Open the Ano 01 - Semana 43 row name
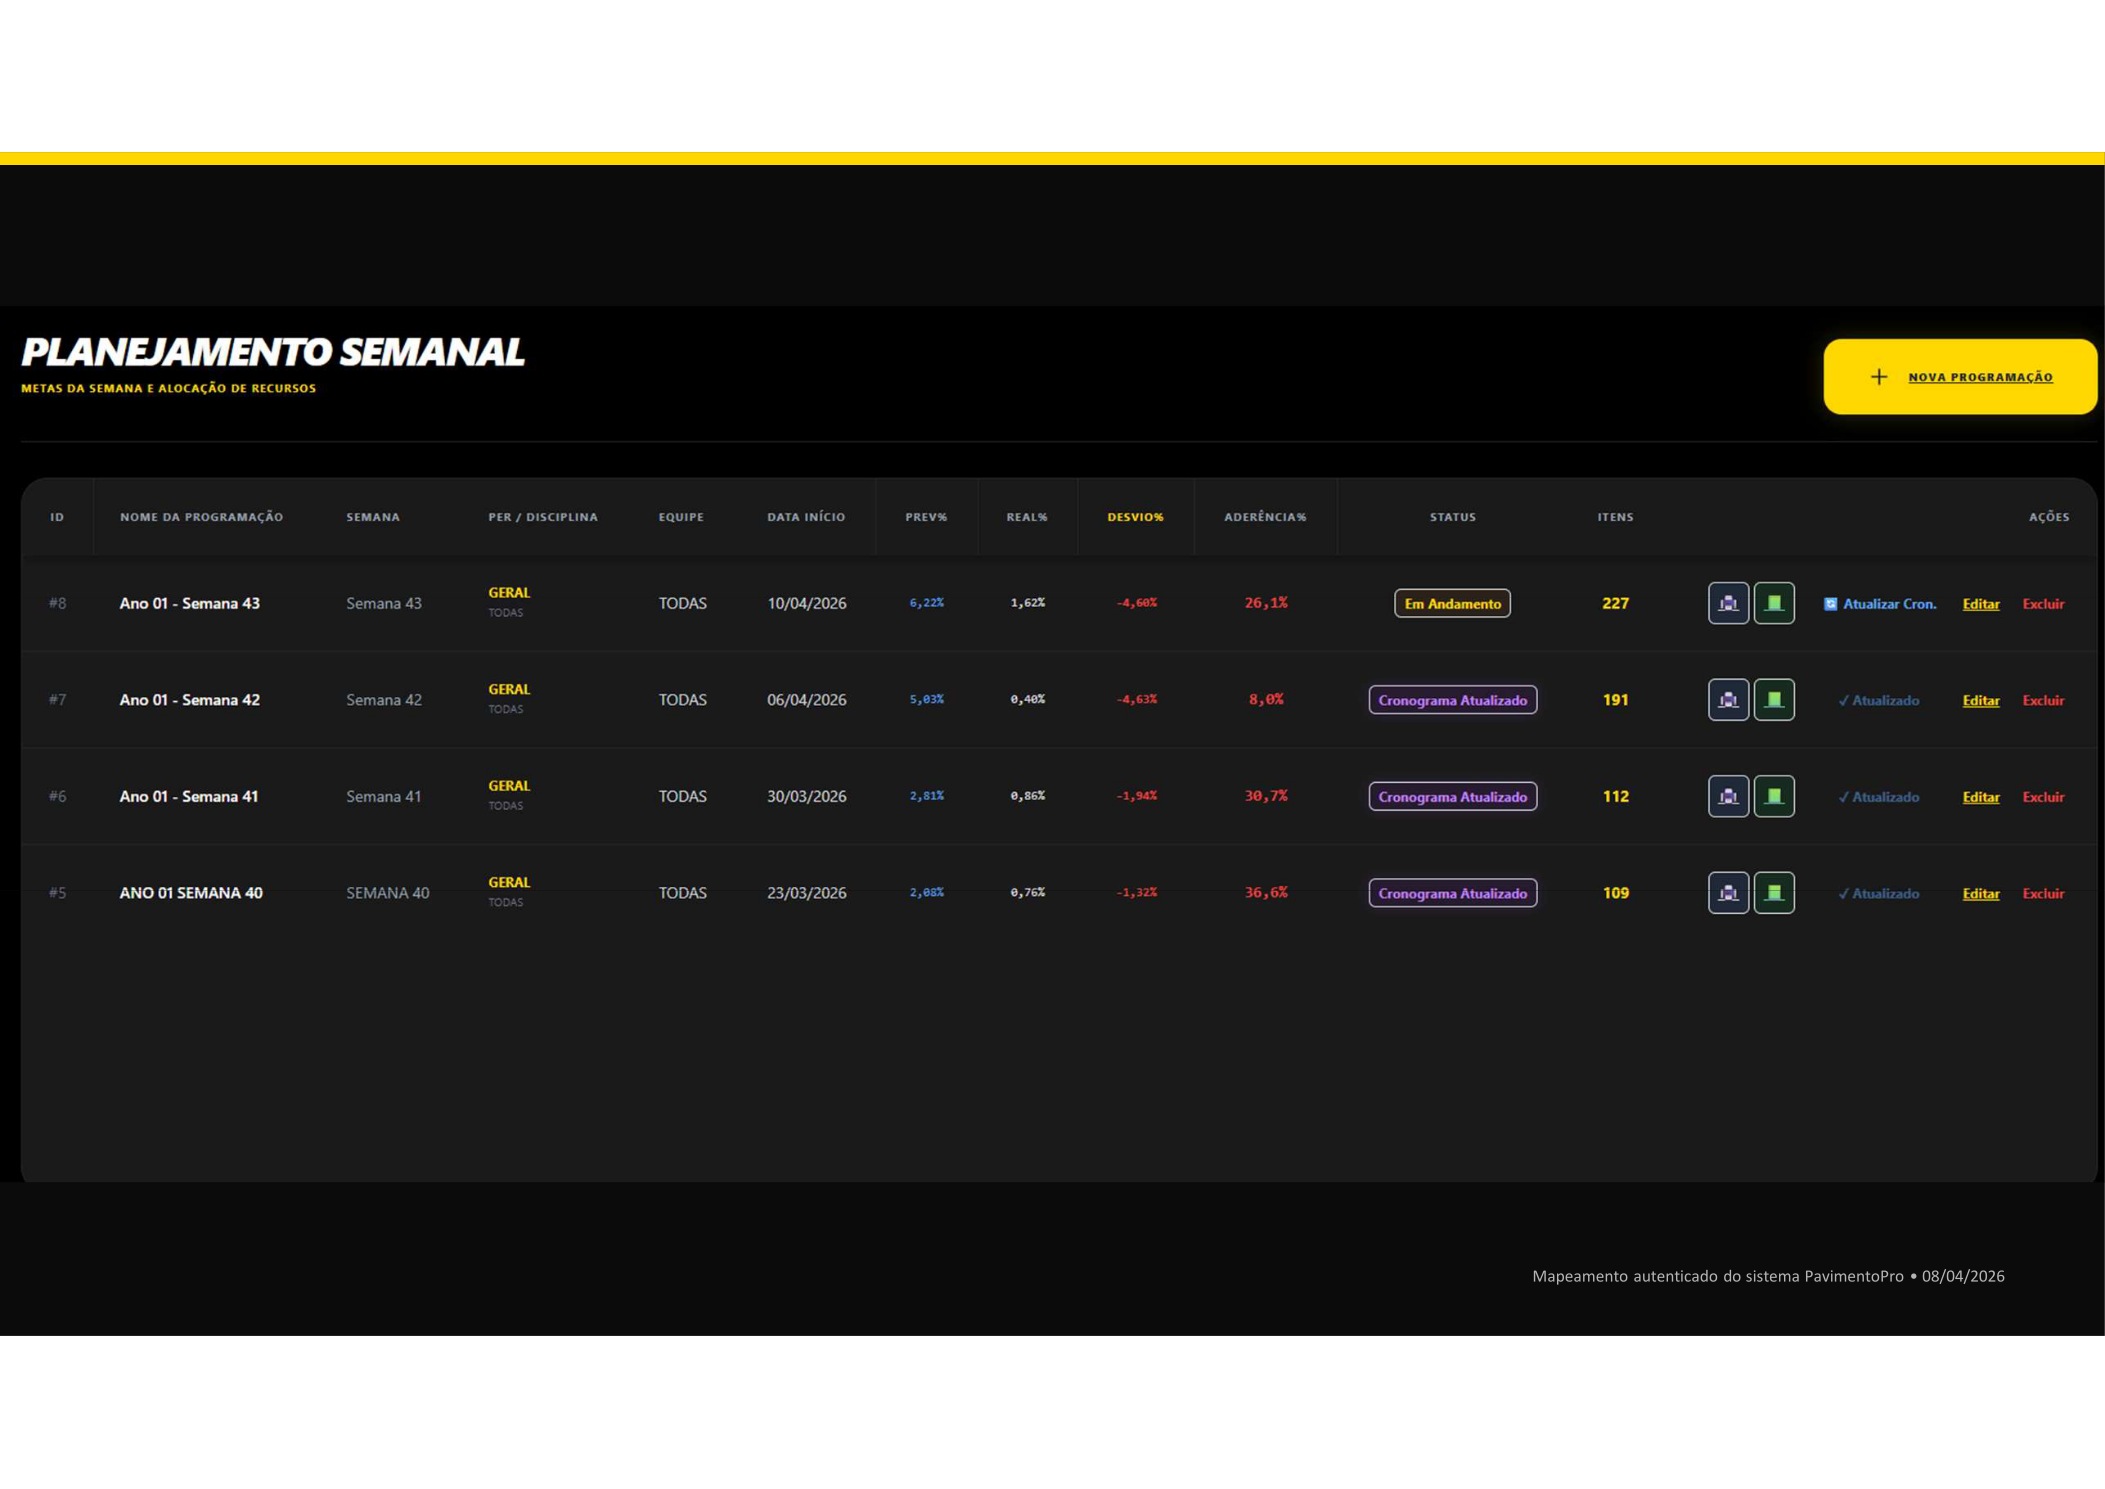This screenshot has width=2105, height=1489. click(189, 603)
